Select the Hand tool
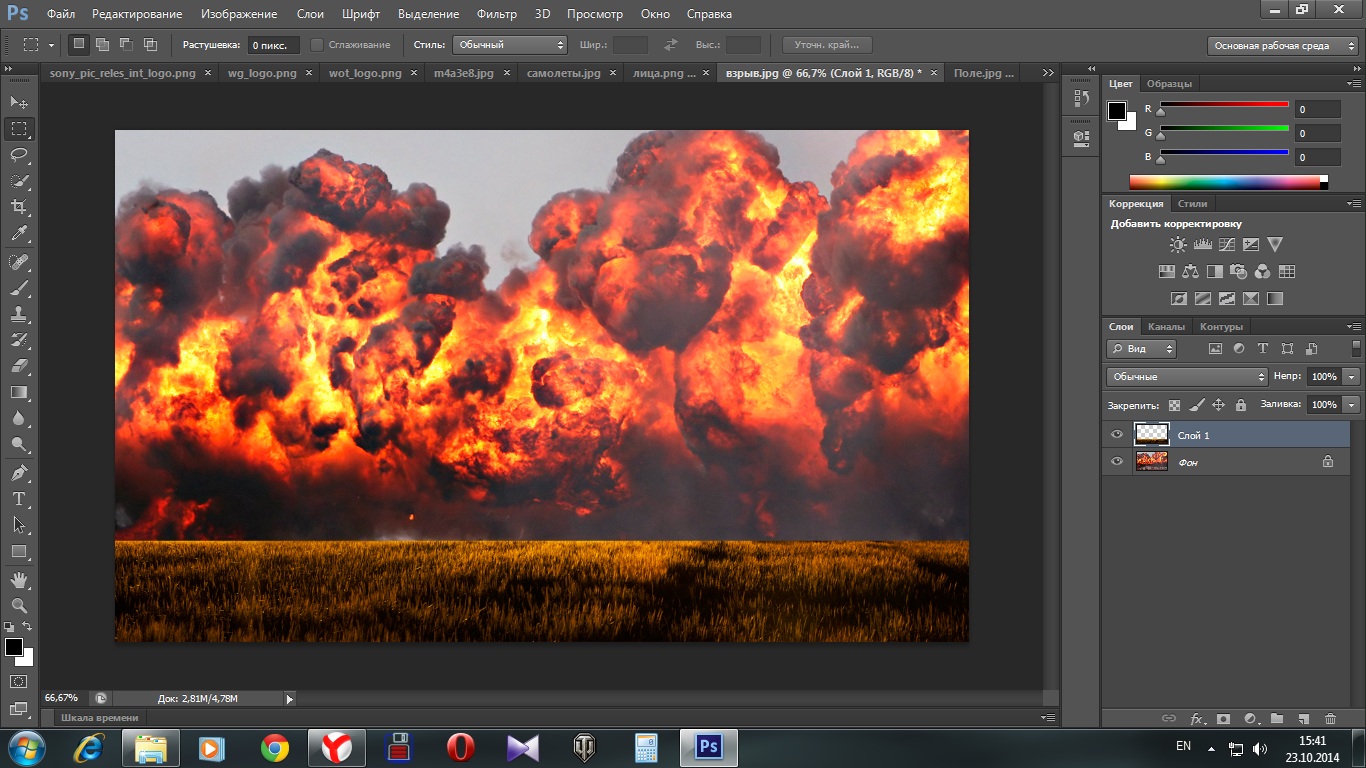Image resolution: width=1366 pixels, height=768 pixels. pyautogui.click(x=19, y=580)
